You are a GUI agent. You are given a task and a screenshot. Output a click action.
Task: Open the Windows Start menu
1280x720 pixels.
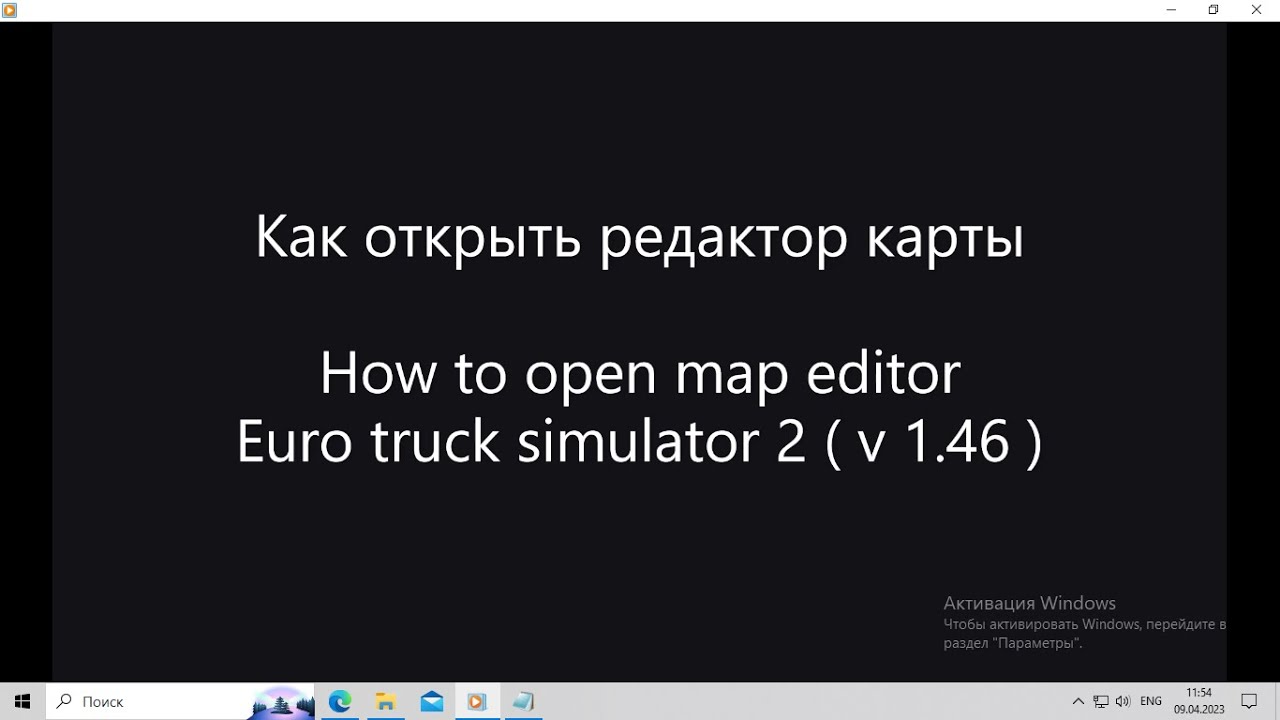pos(22,701)
